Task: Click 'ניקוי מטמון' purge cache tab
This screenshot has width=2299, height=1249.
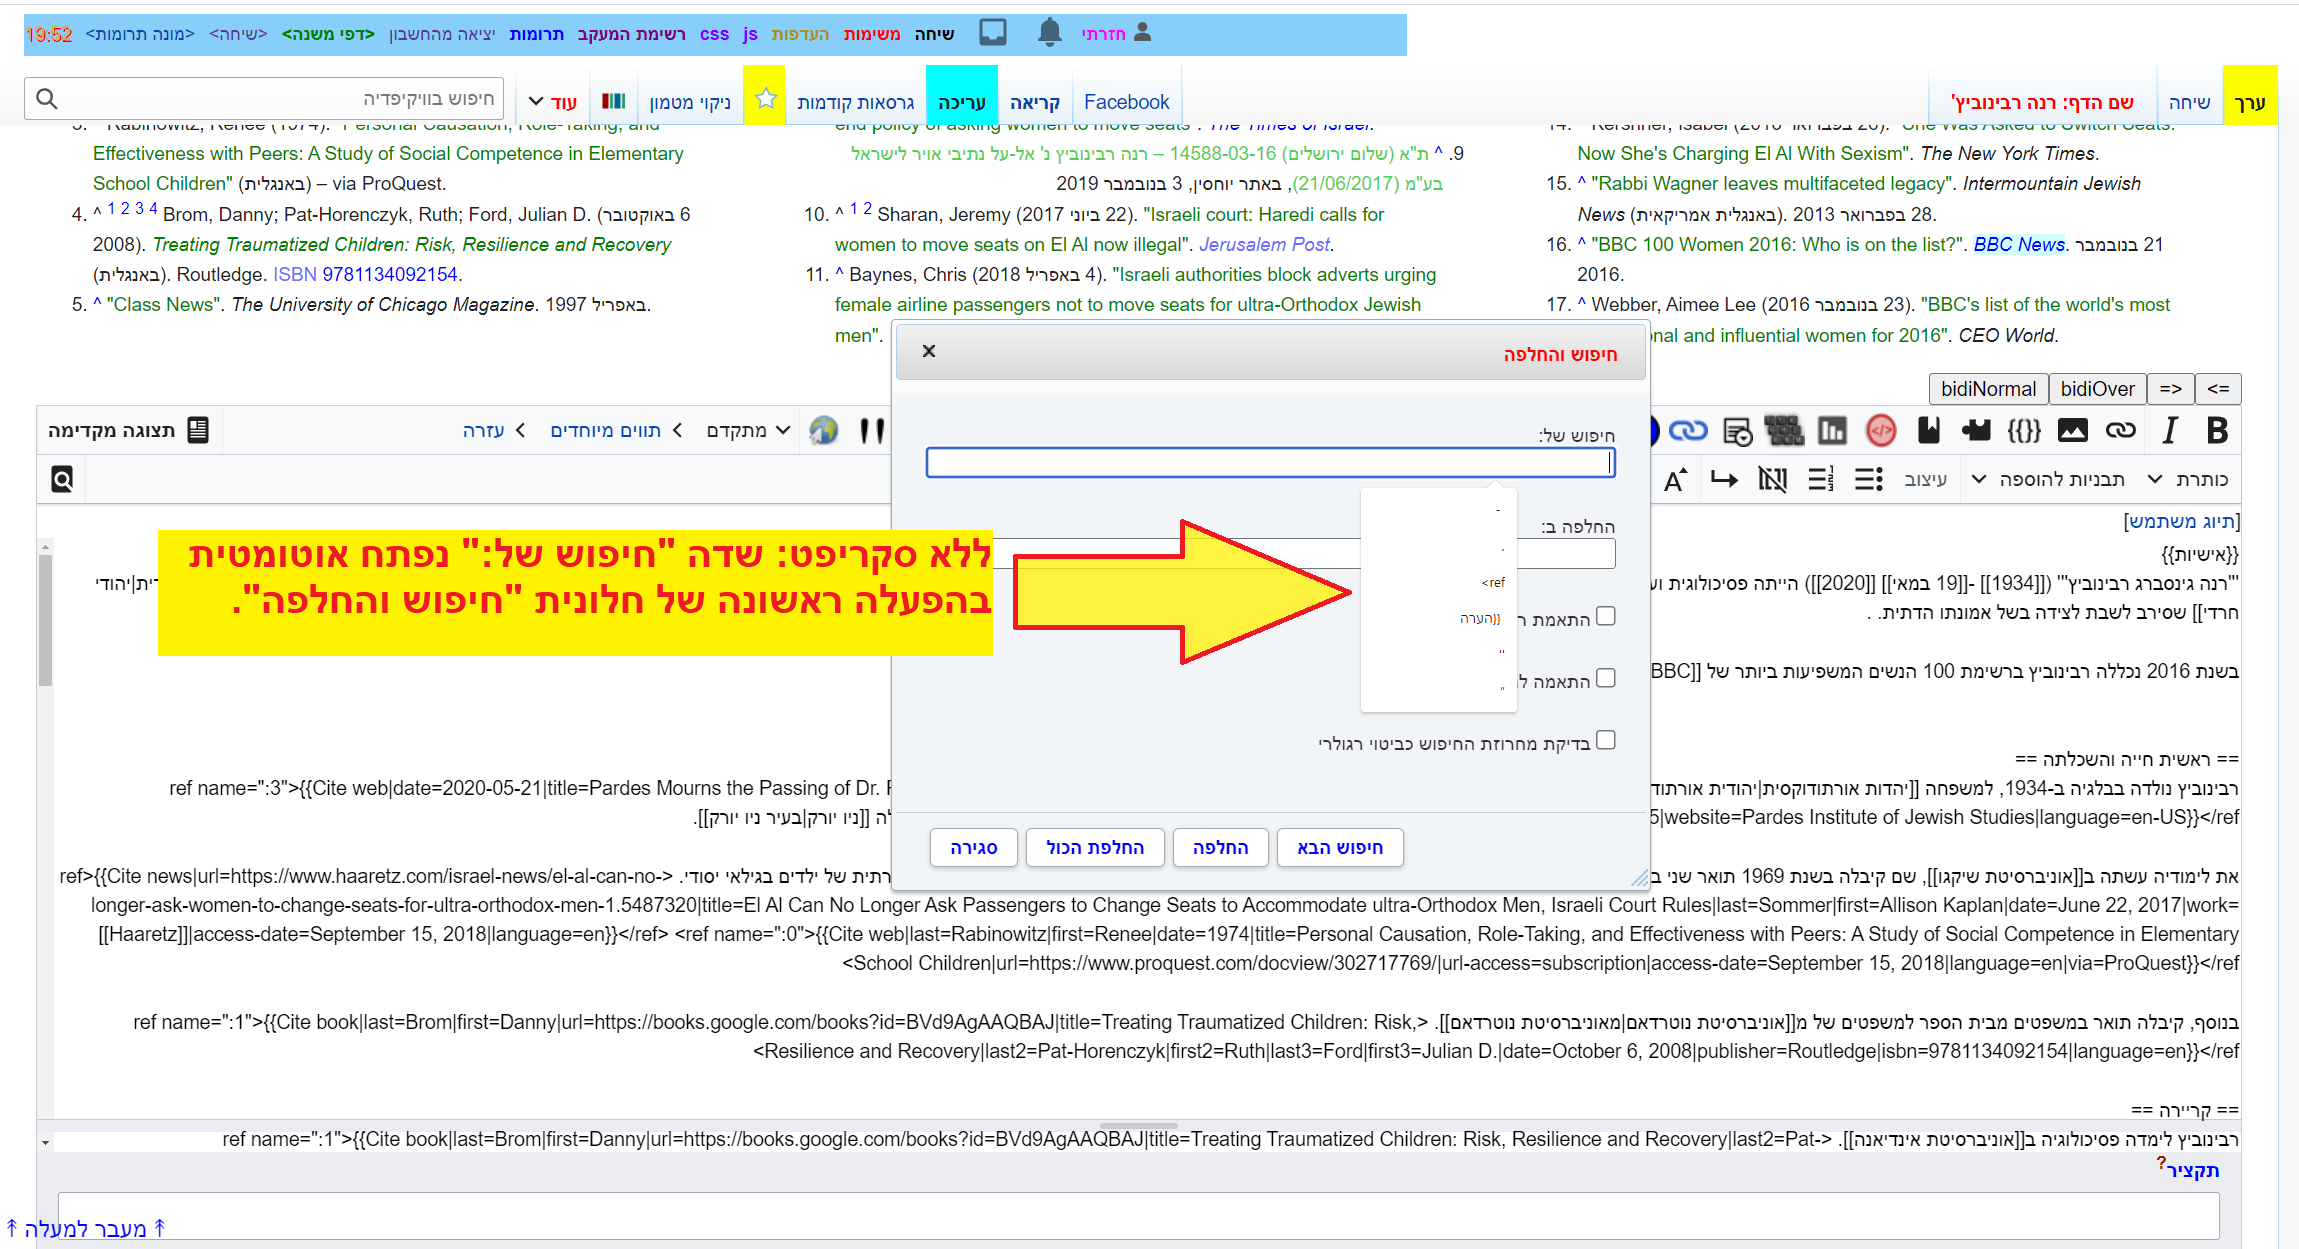Action: (x=690, y=102)
